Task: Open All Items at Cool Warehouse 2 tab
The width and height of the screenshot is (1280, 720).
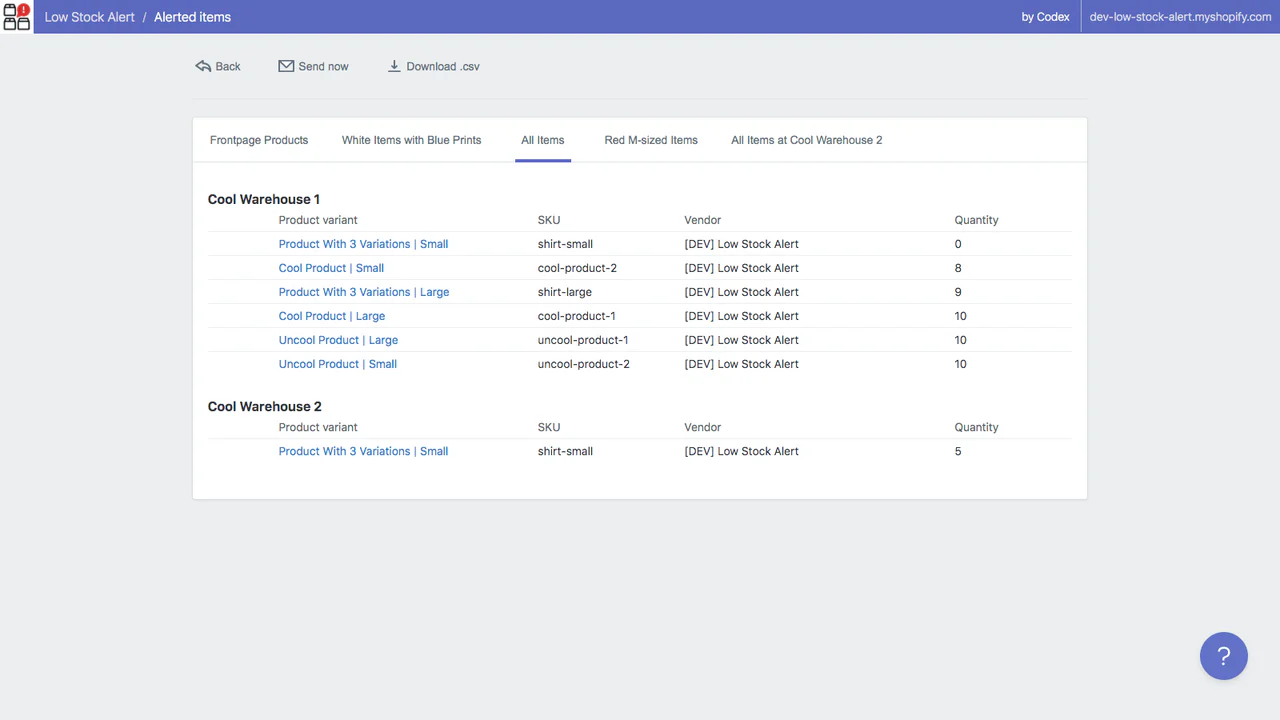Action: coord(806,140)
